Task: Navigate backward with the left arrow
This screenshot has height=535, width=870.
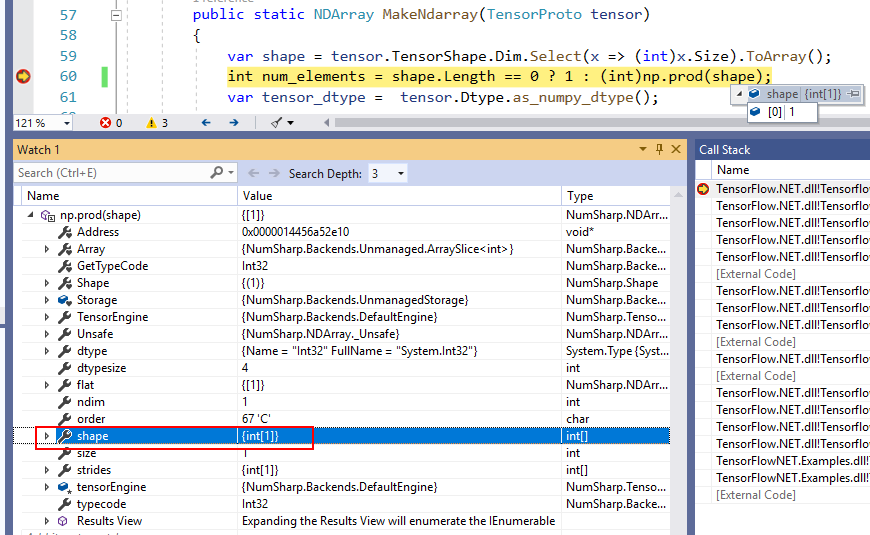Action: coord(206,123)
